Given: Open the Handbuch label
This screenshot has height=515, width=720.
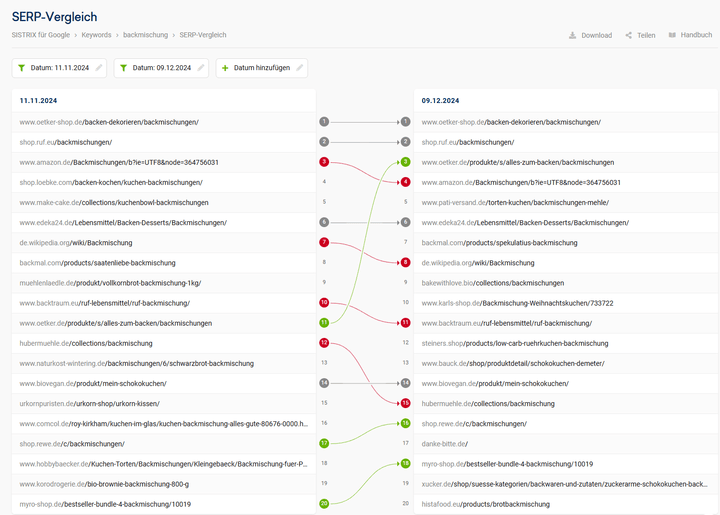Looking at the screenshot, I should click(x=696, y=35).
